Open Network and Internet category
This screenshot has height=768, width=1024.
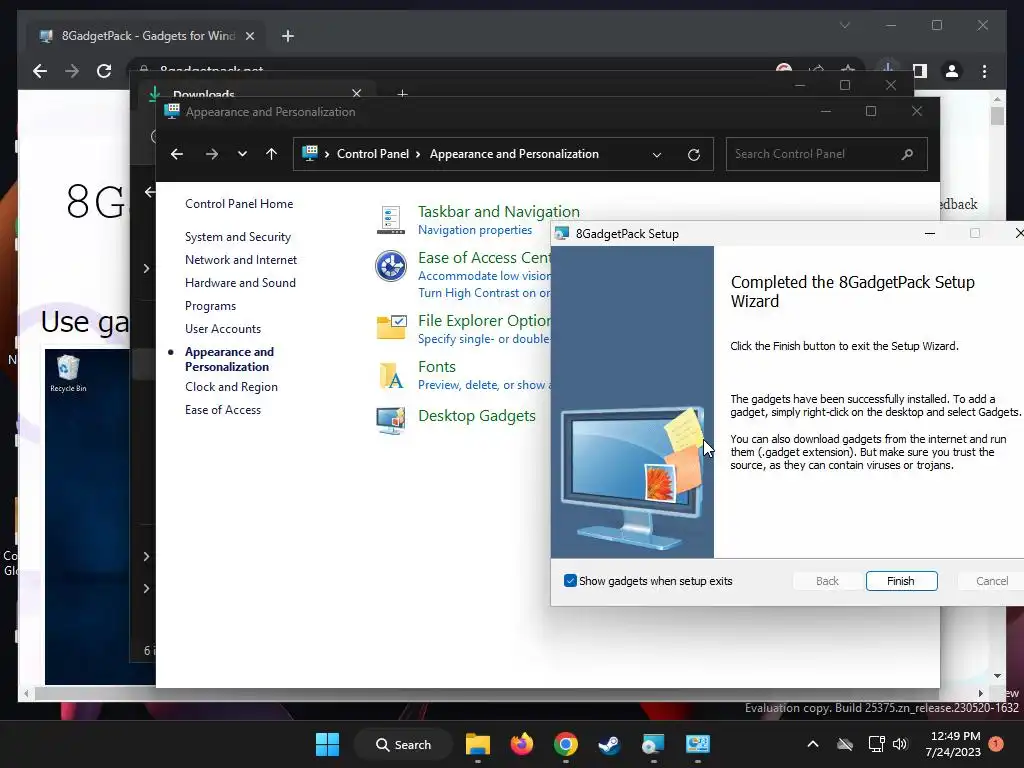tap(240, 259)
